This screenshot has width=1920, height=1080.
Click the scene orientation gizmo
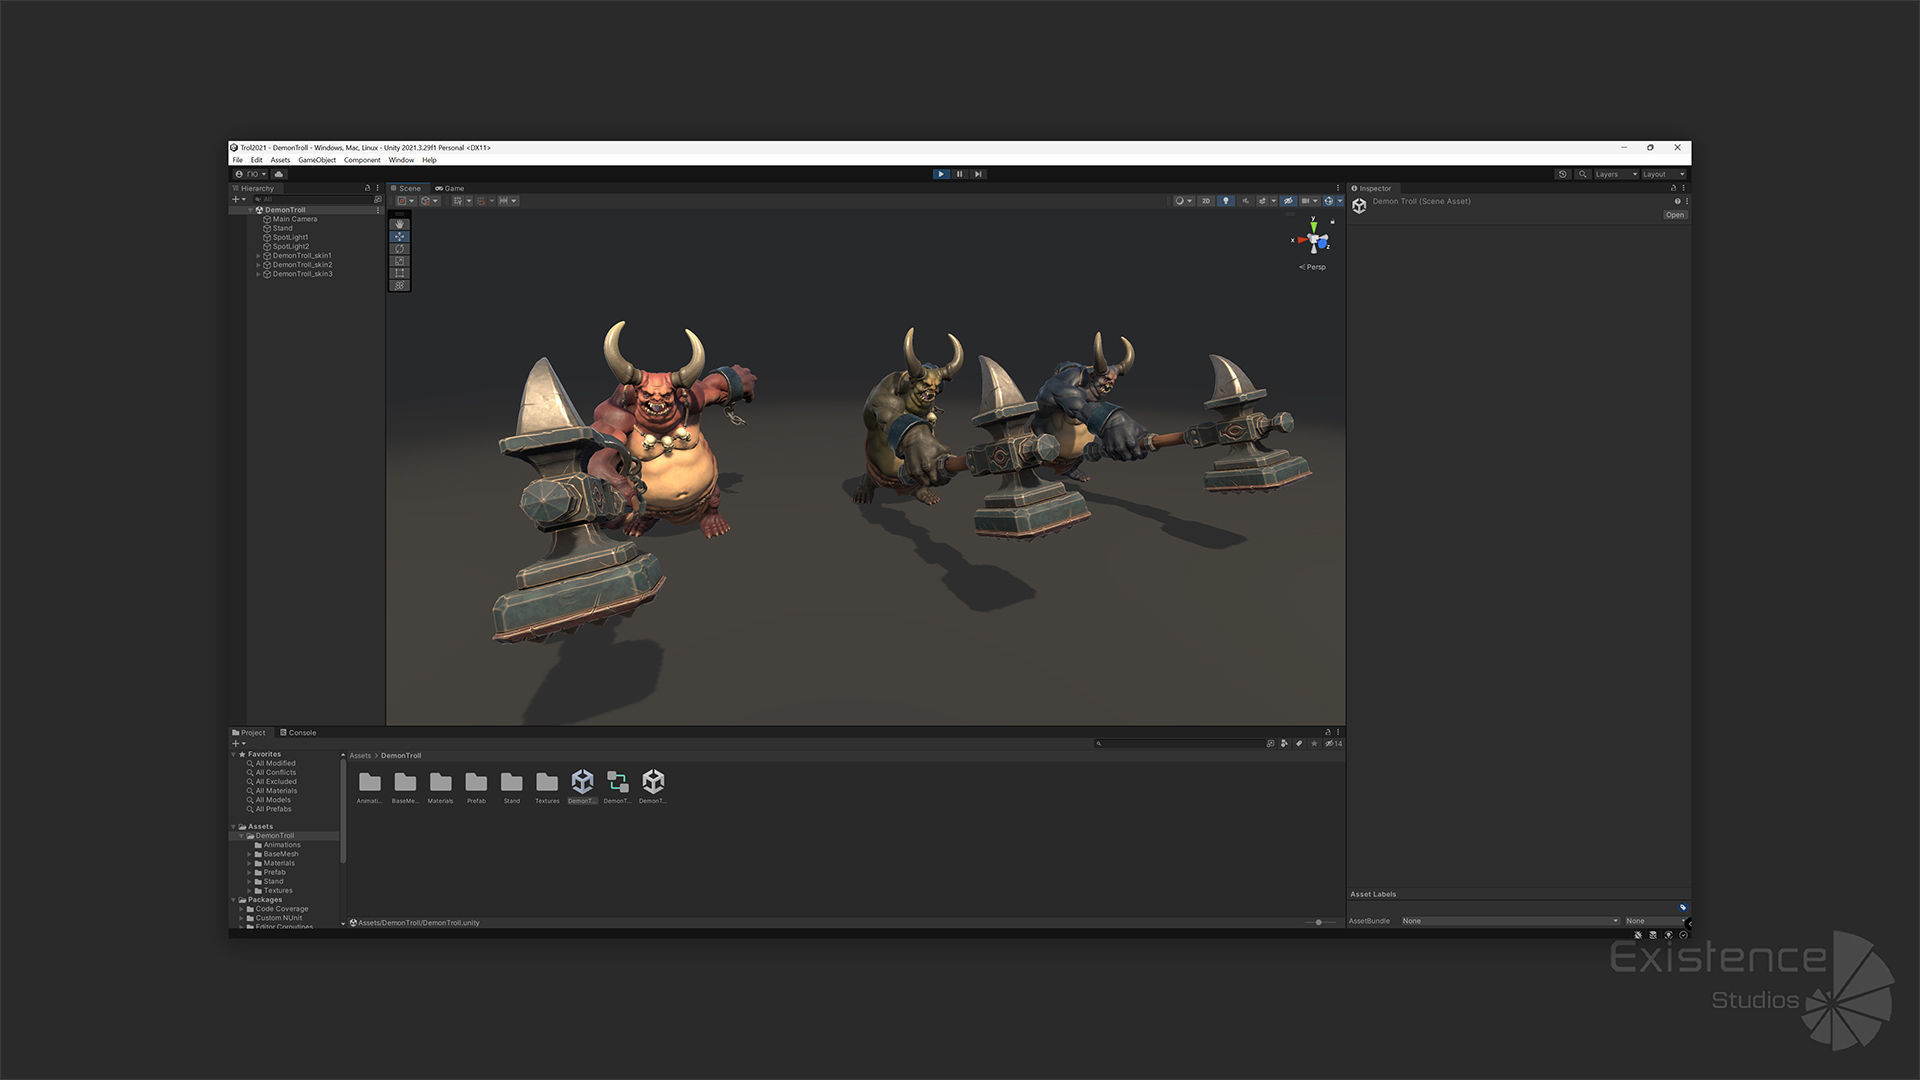coord(1314,239)
